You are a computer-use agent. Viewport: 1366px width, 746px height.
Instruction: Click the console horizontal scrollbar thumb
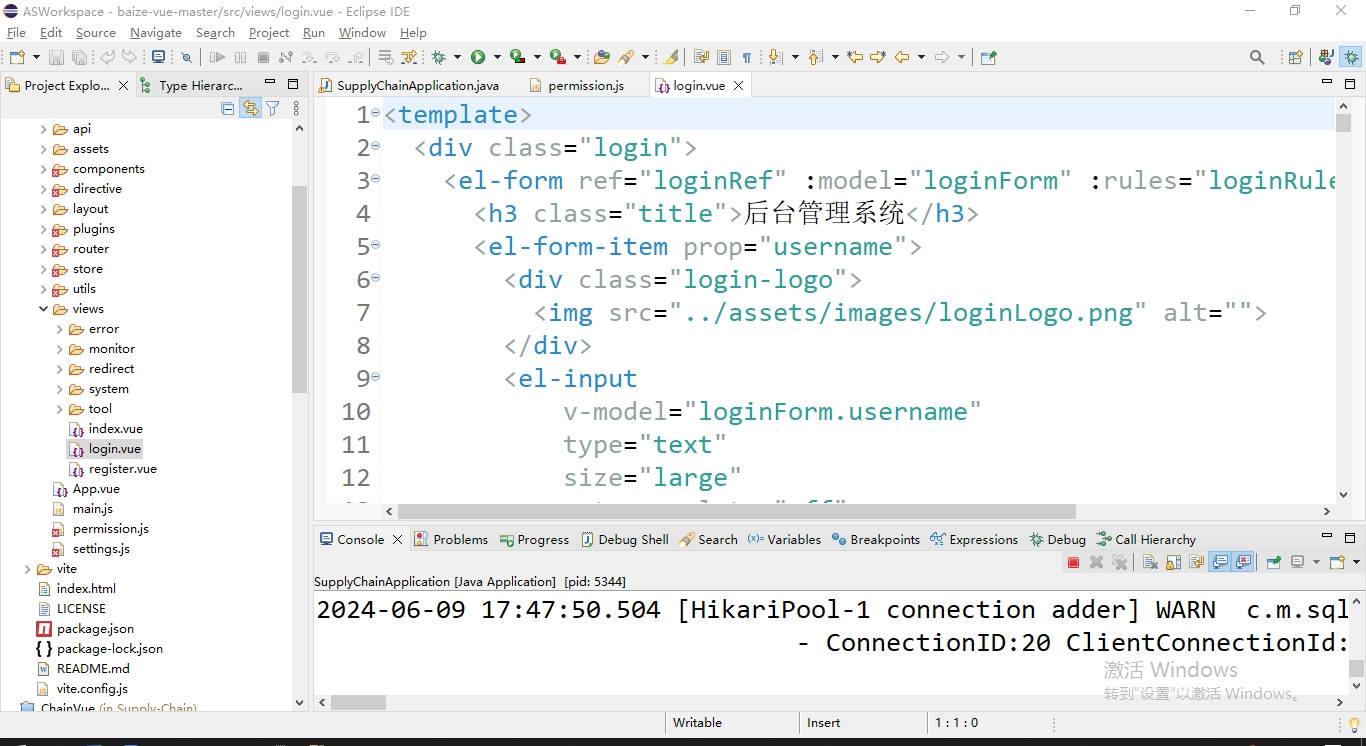point(358,703)
